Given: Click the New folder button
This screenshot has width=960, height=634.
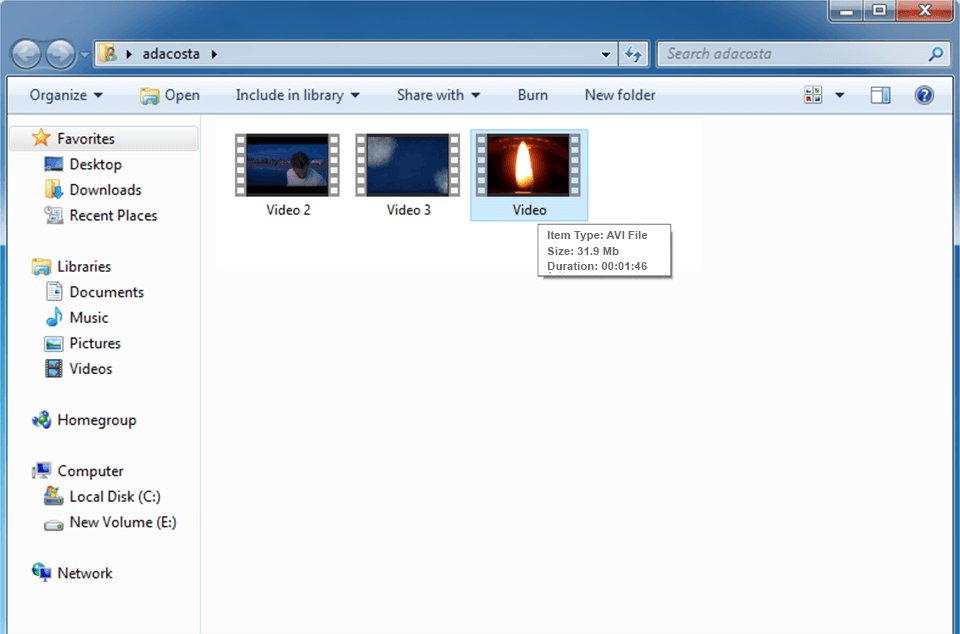Looking at the screenshot, I should (620, 95).
